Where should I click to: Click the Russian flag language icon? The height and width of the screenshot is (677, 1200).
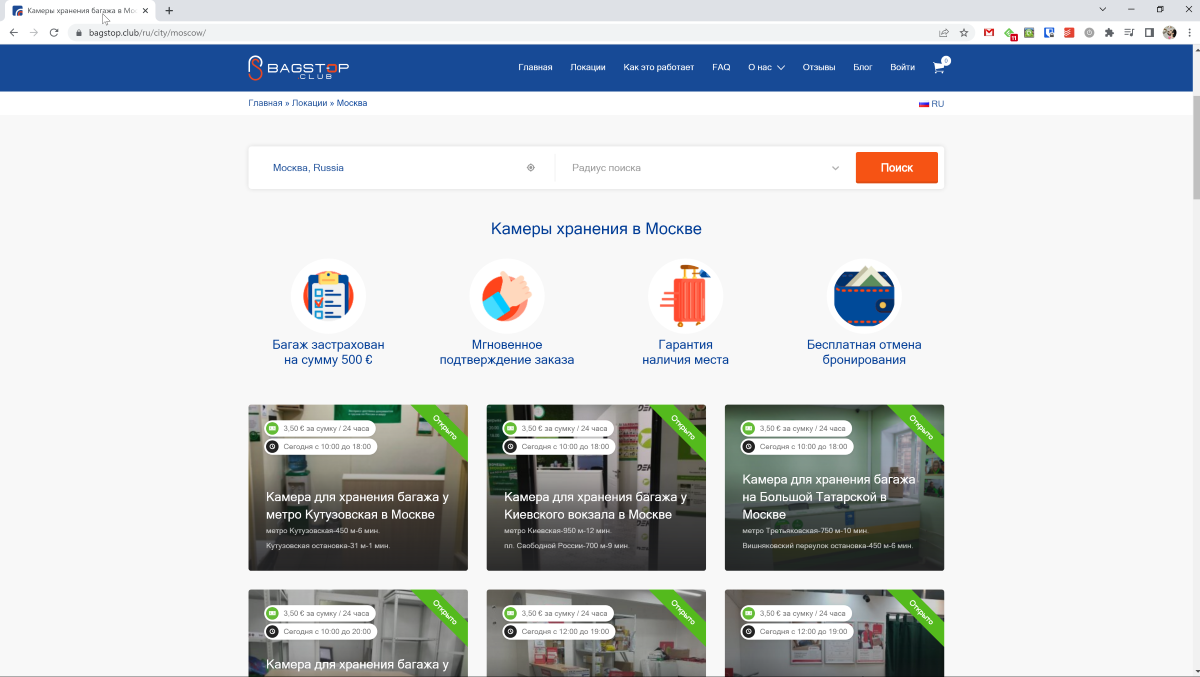[x=924, y=104]
